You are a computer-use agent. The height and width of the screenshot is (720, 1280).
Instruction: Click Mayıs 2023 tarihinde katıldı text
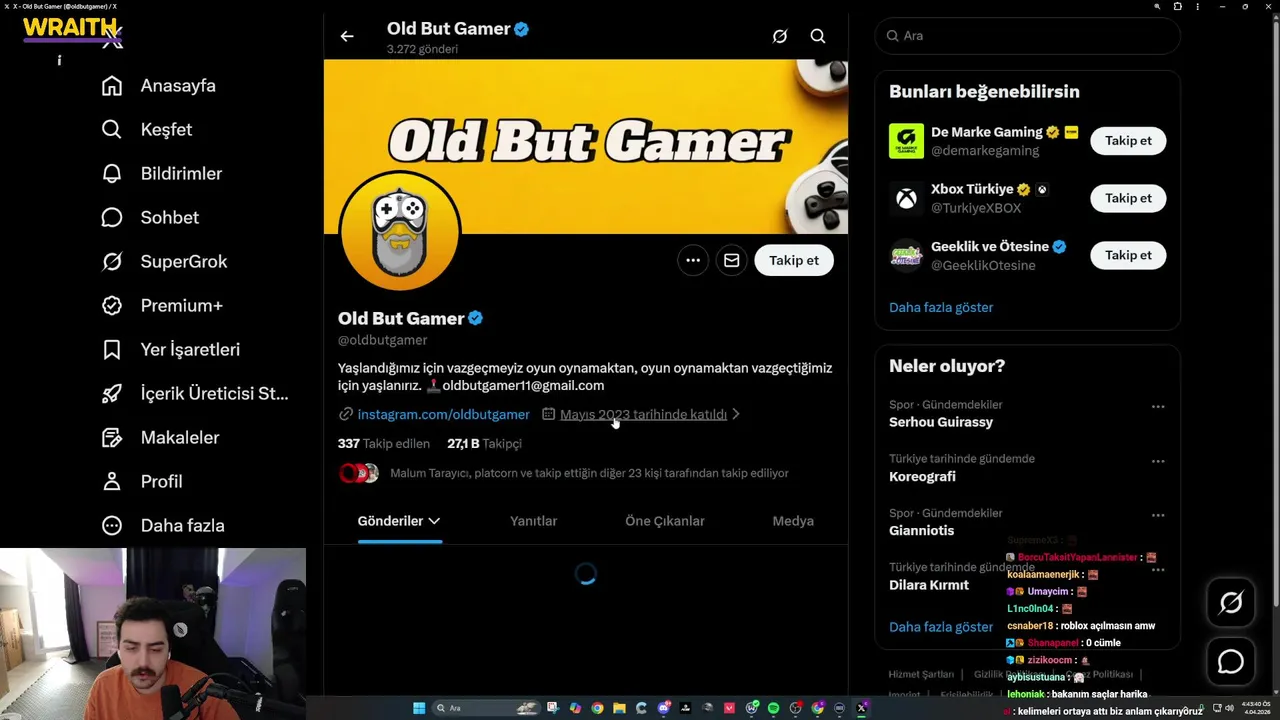(643, 414)
